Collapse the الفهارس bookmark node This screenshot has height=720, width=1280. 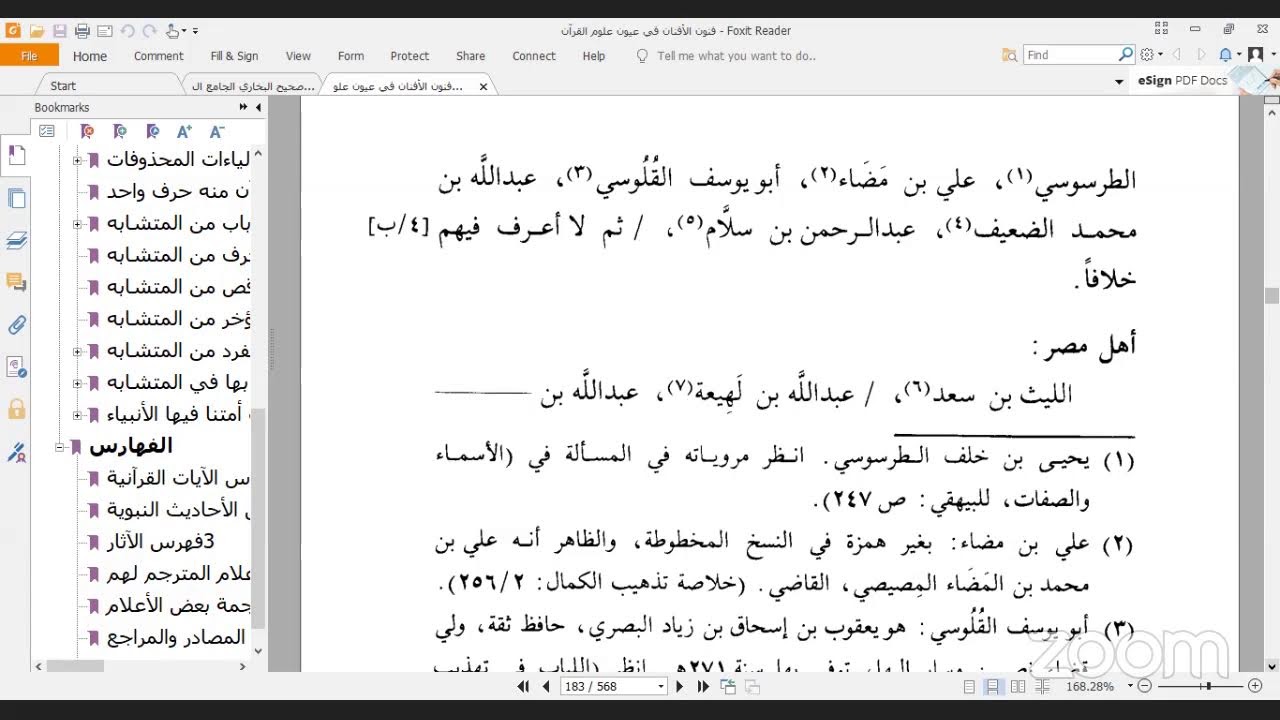click(x=61, y=447)
